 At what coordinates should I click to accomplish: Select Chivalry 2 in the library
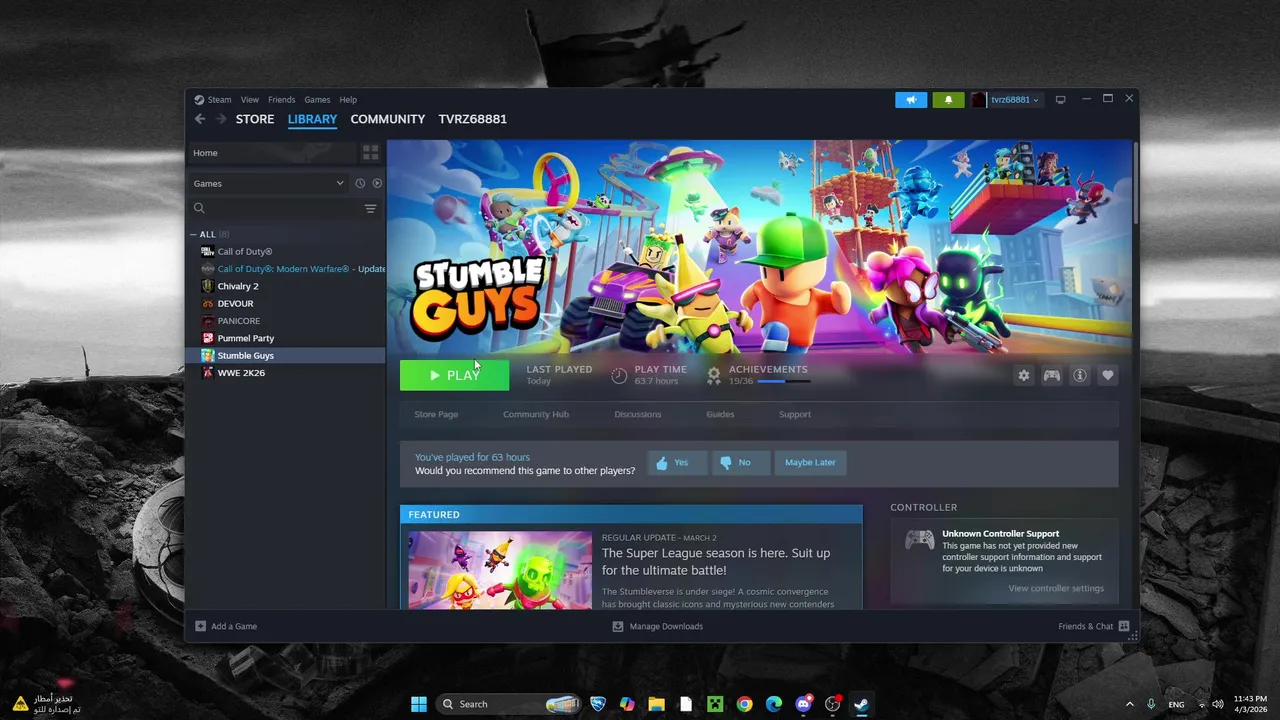coord(238,286)
